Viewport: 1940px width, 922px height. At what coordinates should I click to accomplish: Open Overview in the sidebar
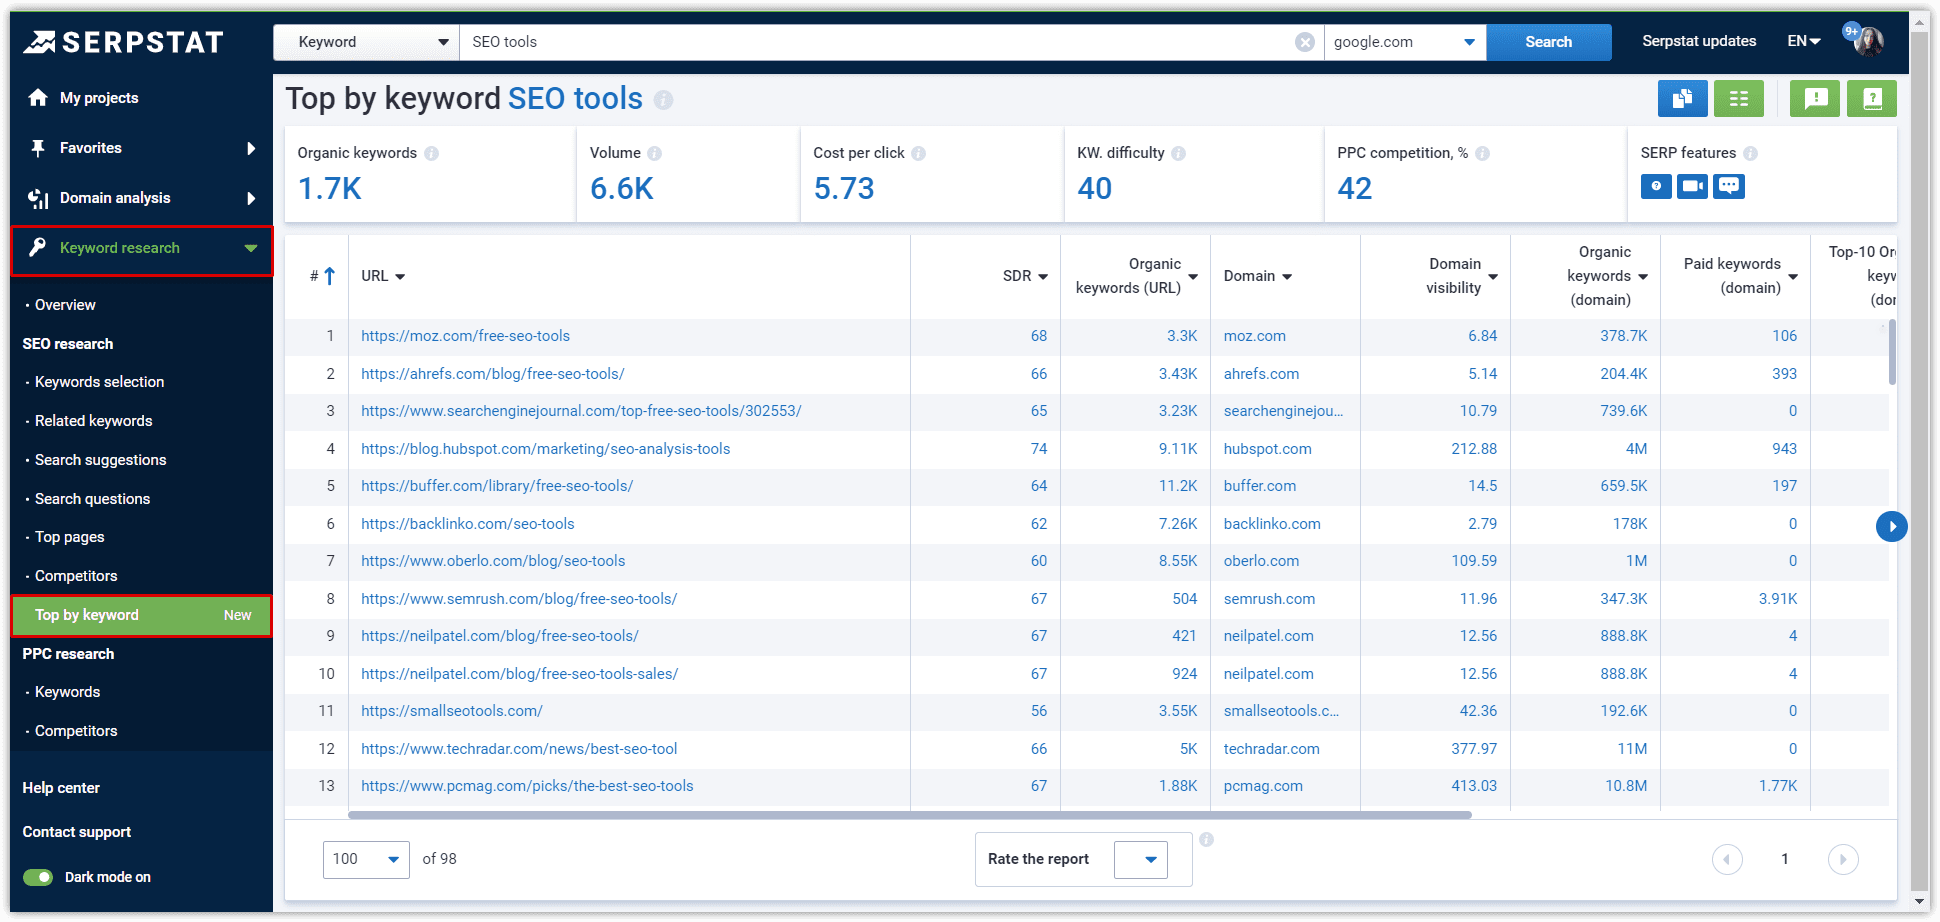65,305
